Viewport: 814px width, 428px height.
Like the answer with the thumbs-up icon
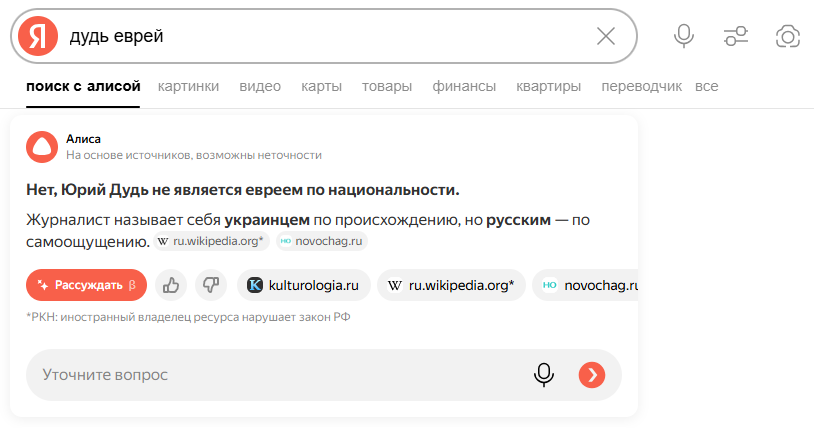[171, 285]
